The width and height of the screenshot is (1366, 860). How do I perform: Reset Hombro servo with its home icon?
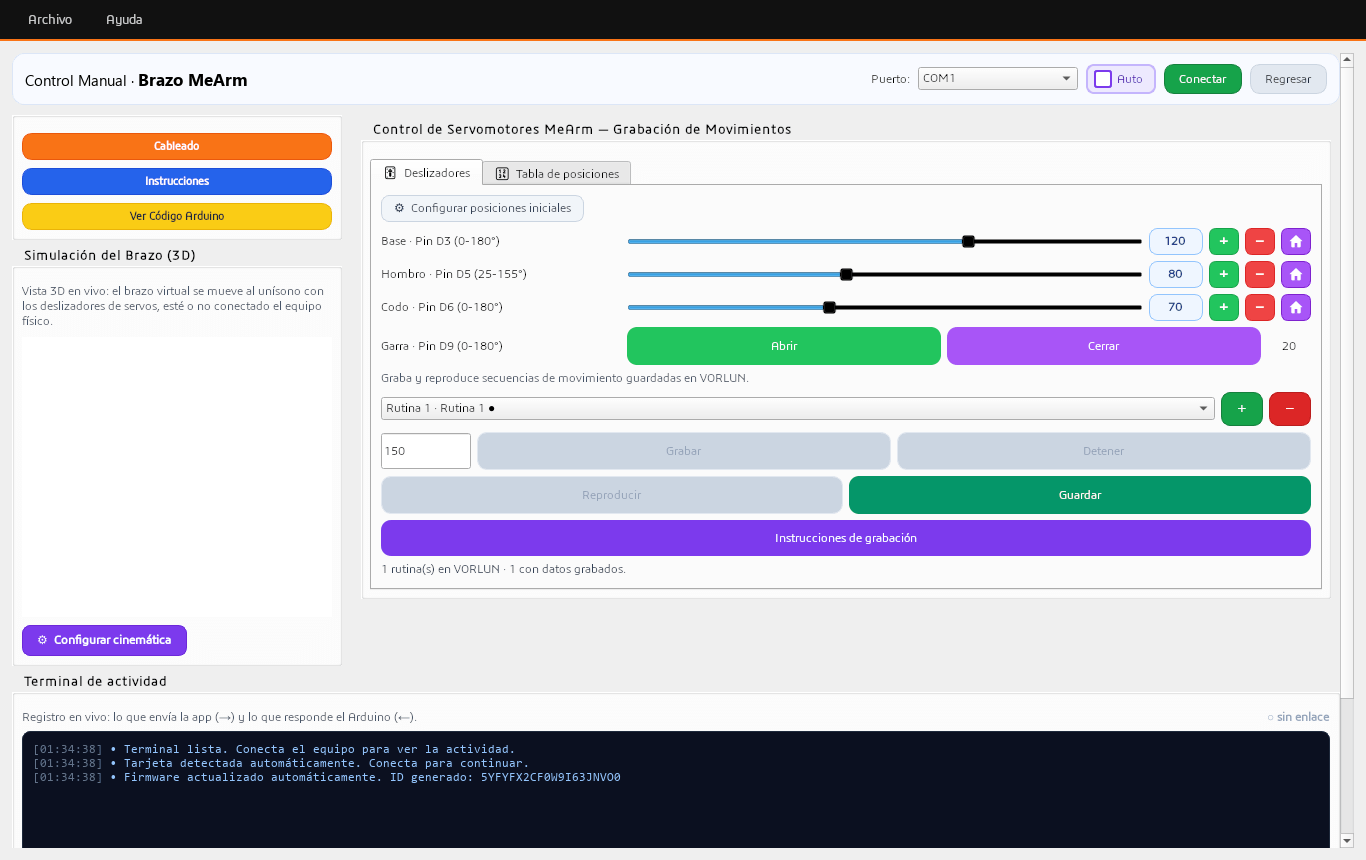point(1296,274)
